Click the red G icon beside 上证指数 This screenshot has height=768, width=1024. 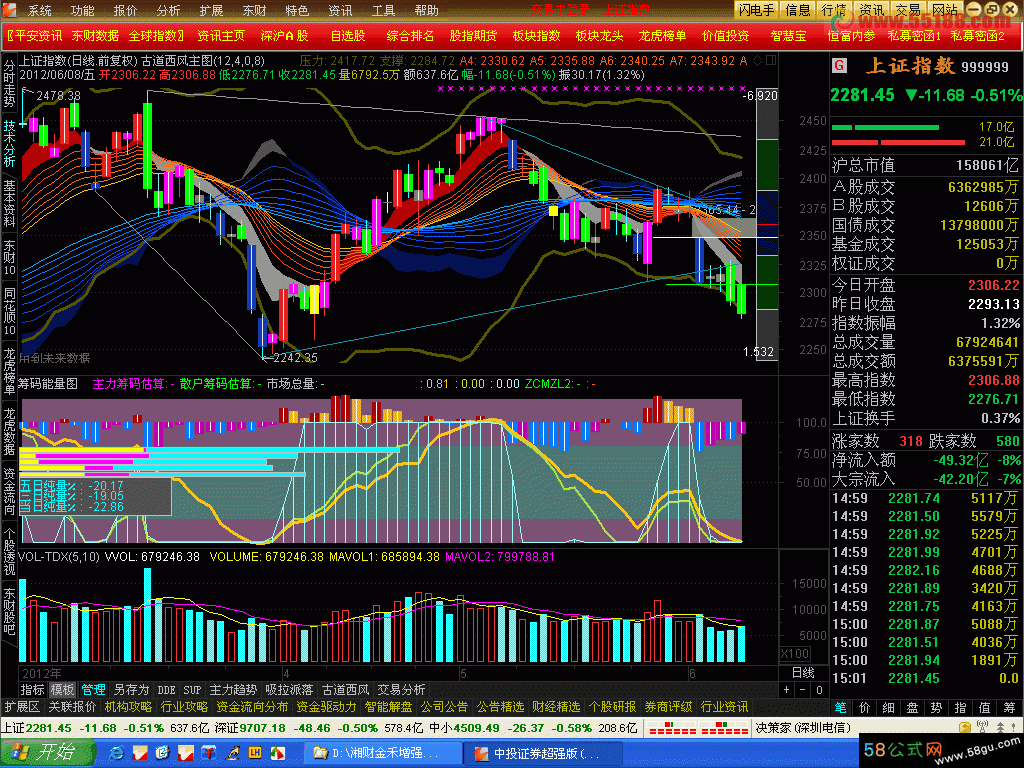[839, 65]
